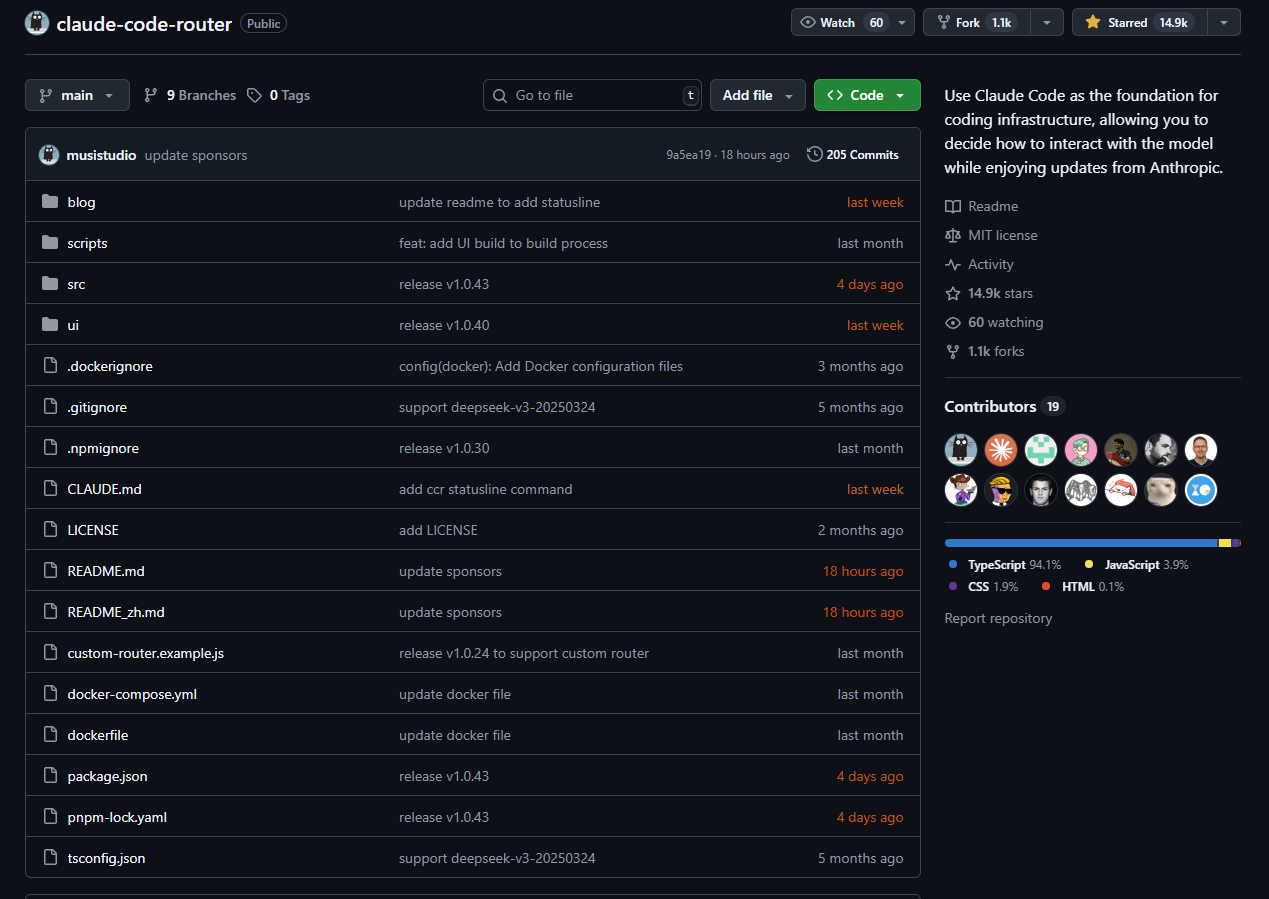The width and height of the screenshot is (1269, 899).
Task: Open the pnpm-lock.yaml file
Action: click(x=117, y=817)
